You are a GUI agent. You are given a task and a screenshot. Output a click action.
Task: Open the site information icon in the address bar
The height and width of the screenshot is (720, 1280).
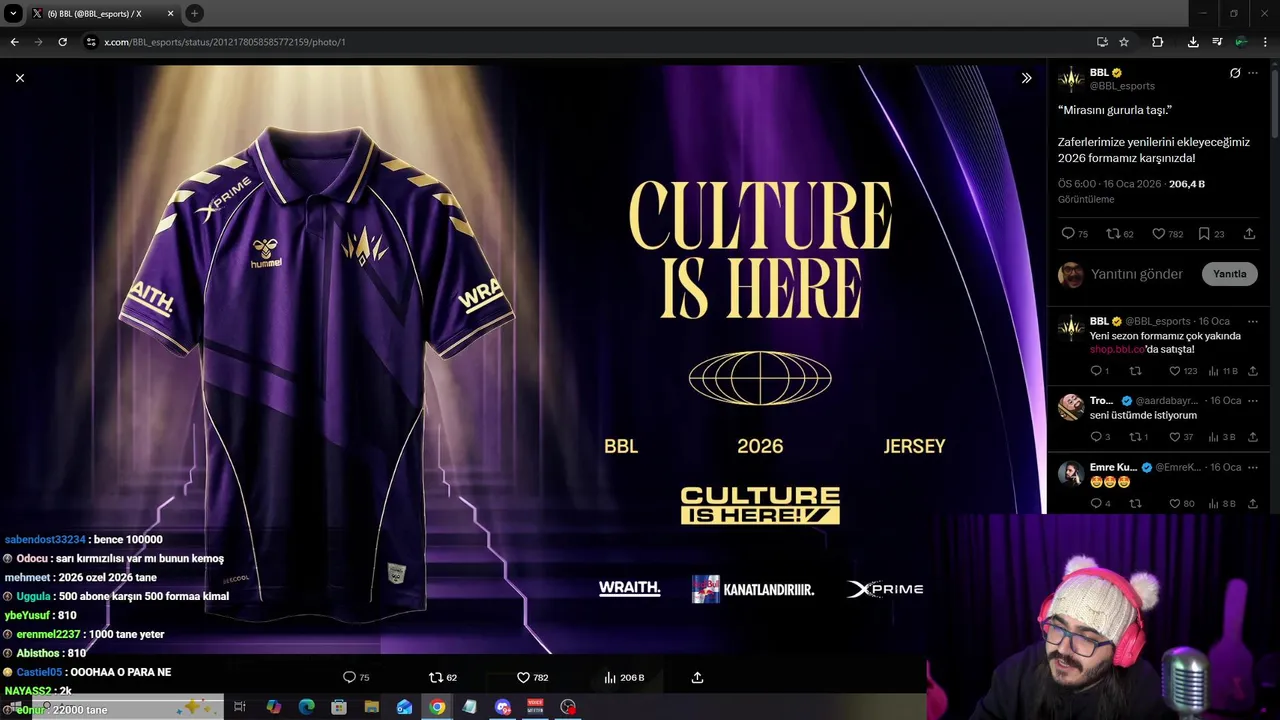pyautogui.click(x=91, y=42)
